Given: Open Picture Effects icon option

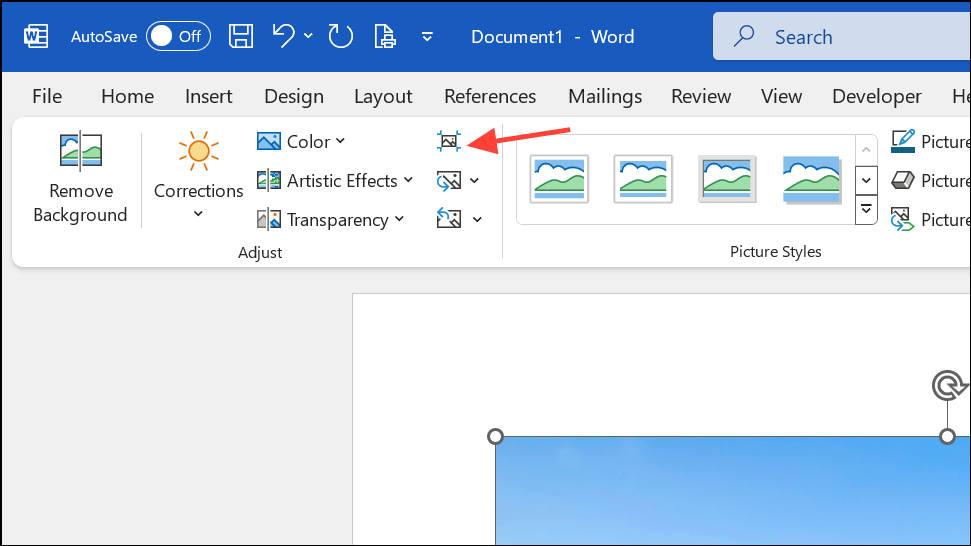Looking at the screenshot, I should click(x=903, y=181).
